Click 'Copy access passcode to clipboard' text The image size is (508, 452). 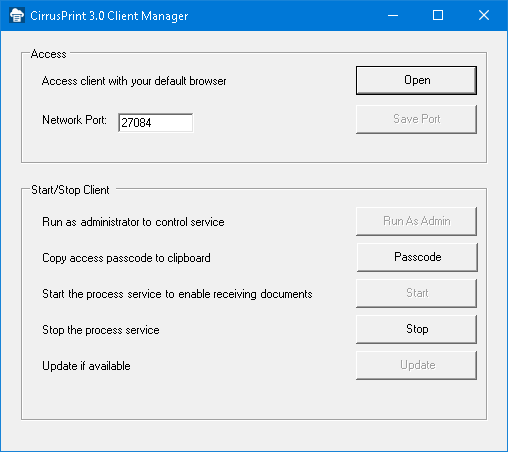click(126, 258)
